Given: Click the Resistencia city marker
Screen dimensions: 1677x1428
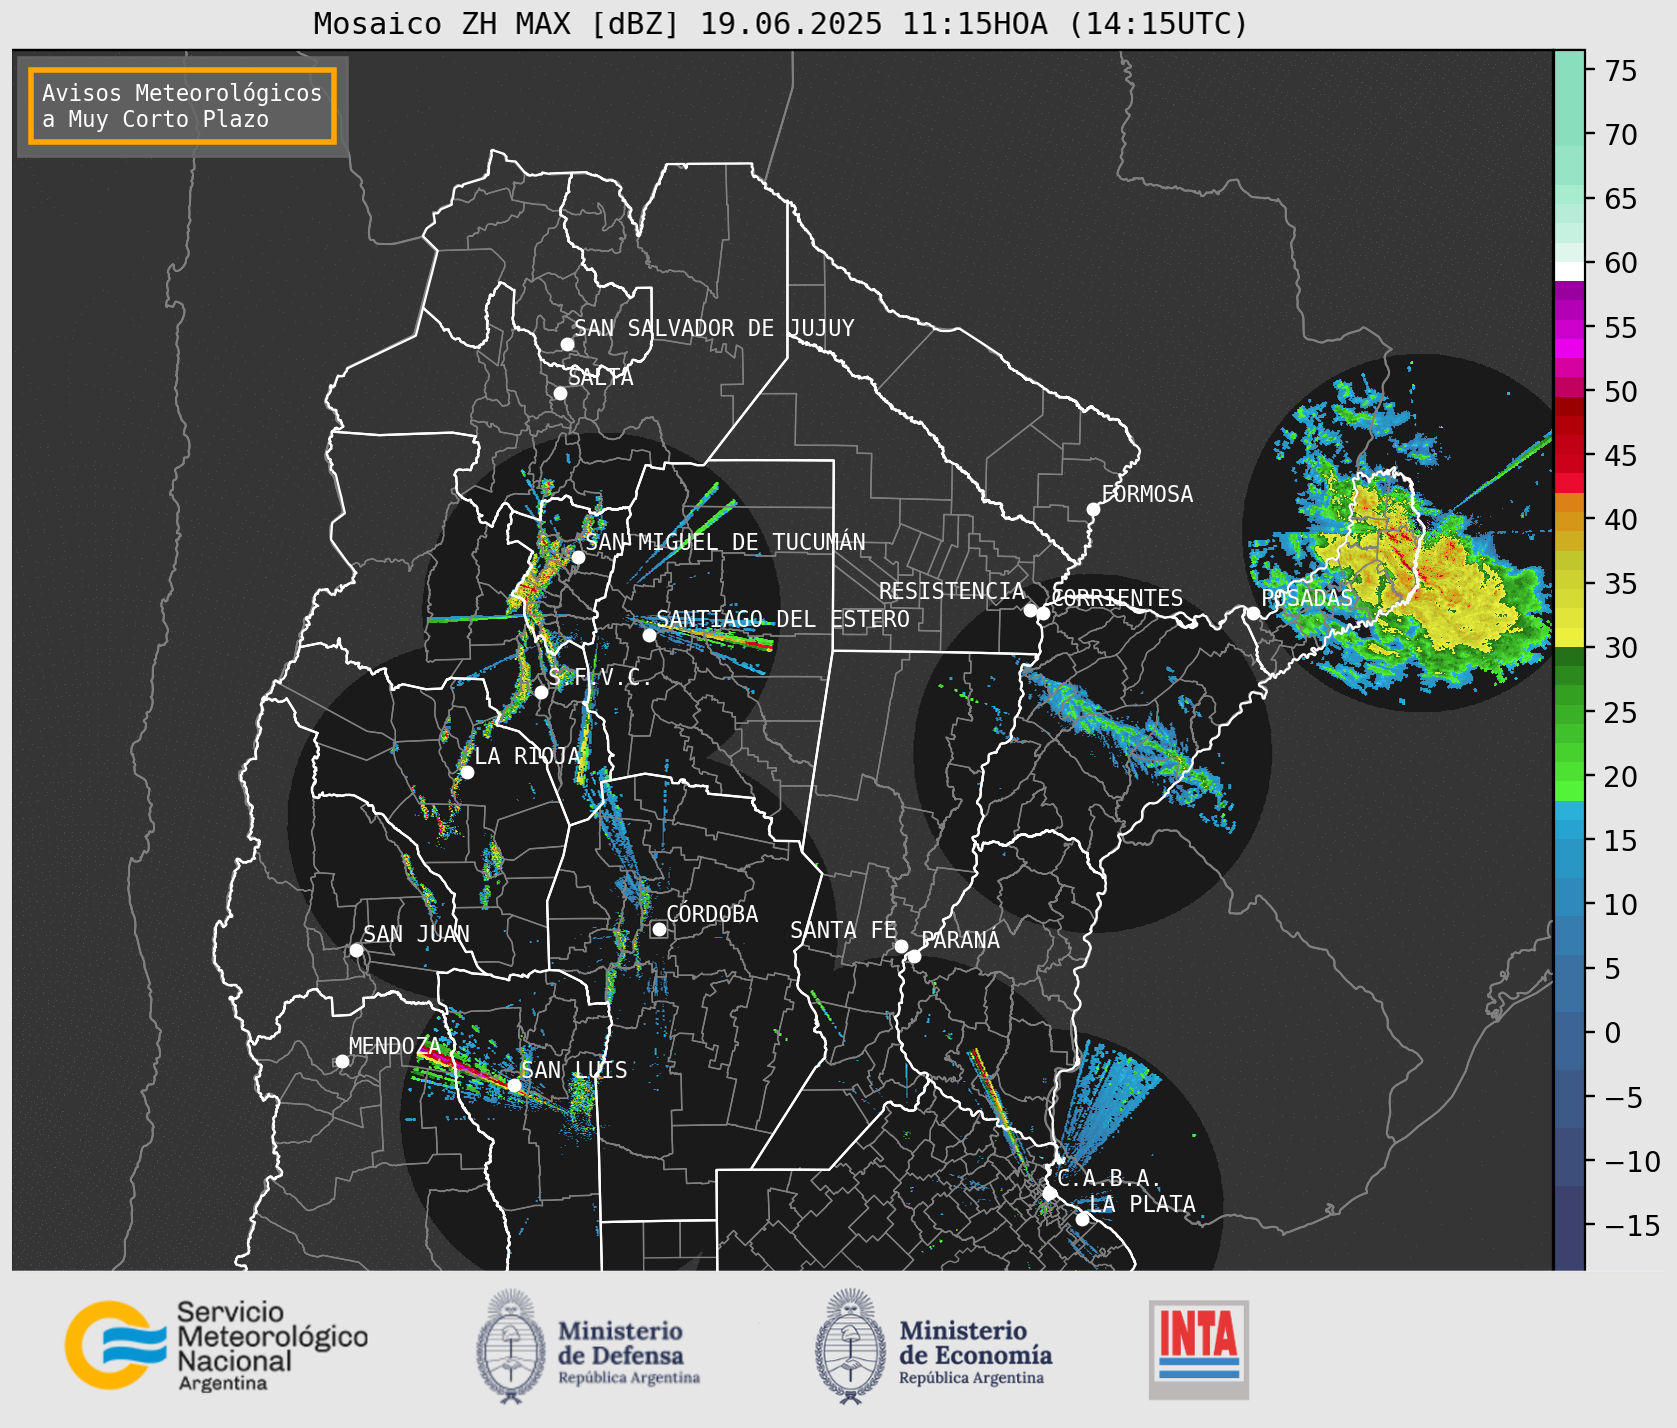Looking at the screenshot, I should tap(1030, 610).
